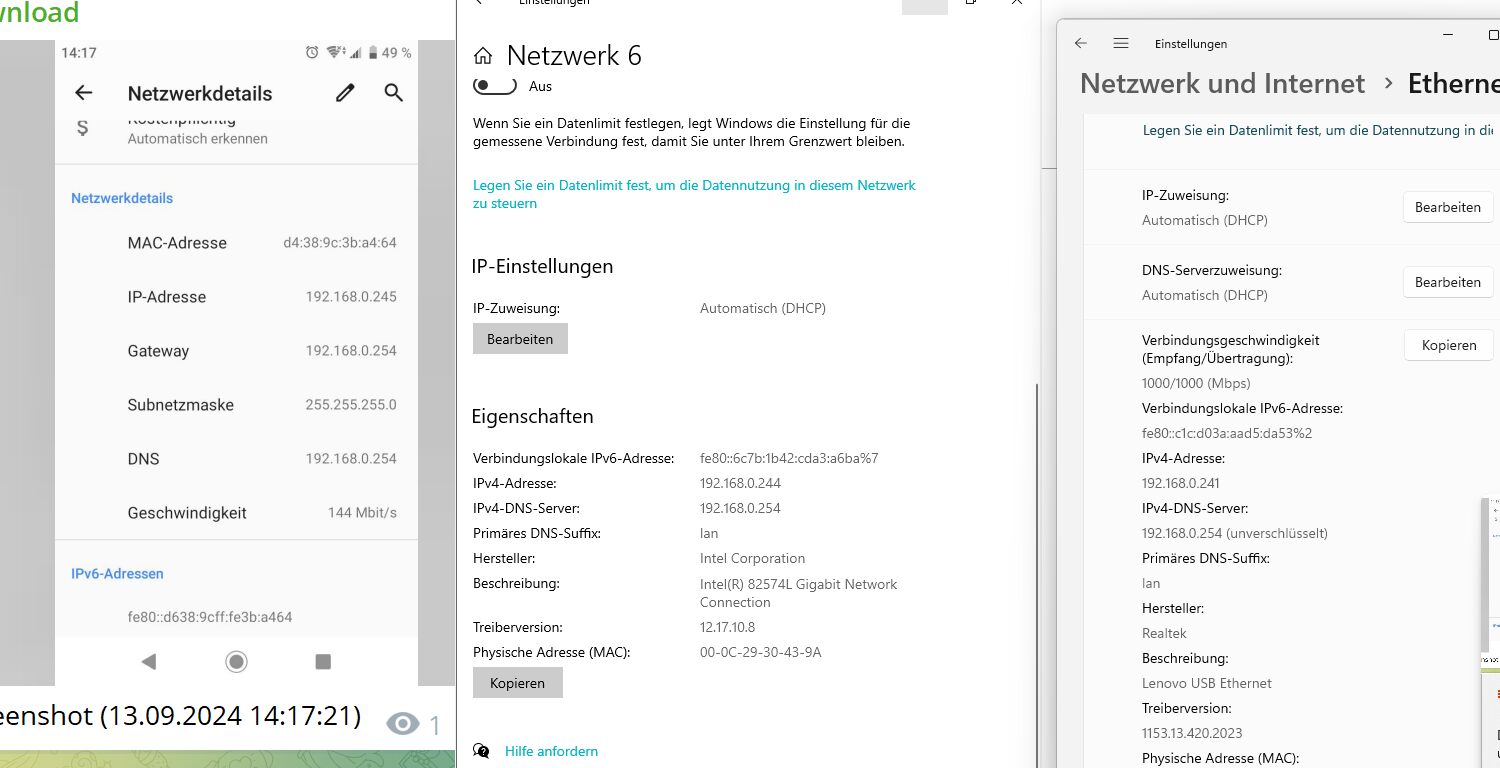Click IPv4-Adresse value 192.168.0.244

740,483
